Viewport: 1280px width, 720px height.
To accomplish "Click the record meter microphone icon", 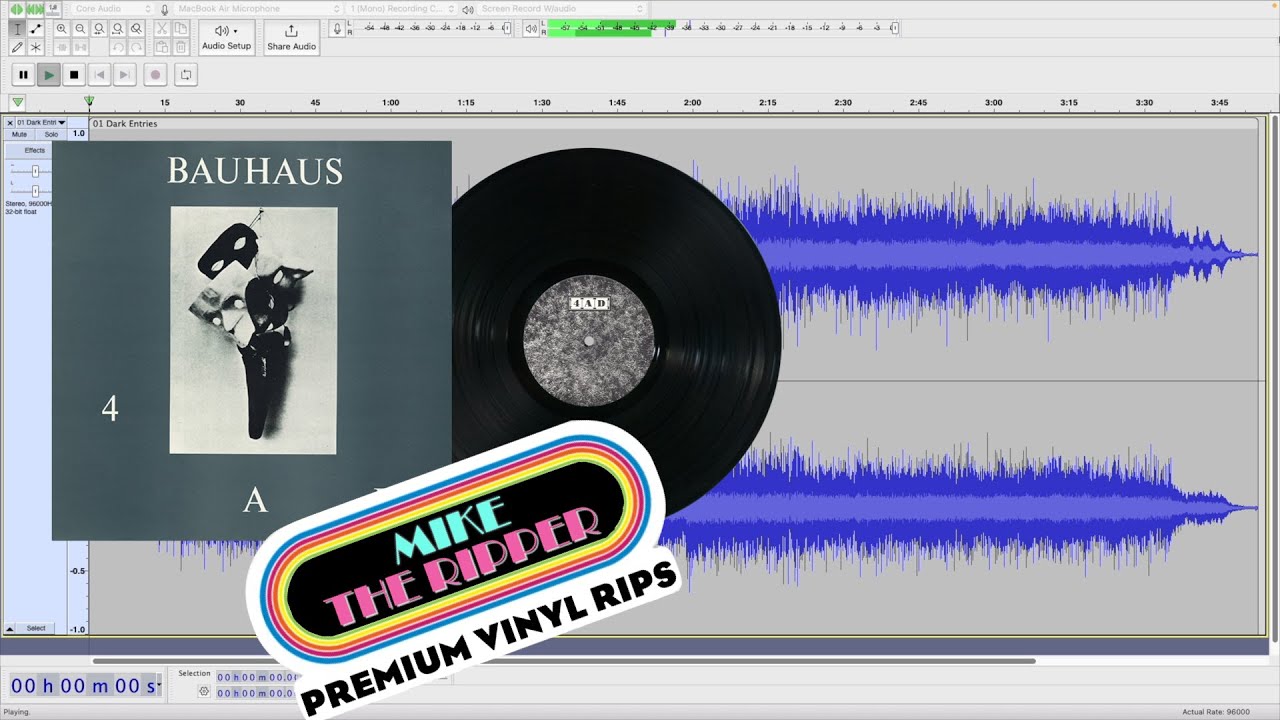I will [337, 28].
